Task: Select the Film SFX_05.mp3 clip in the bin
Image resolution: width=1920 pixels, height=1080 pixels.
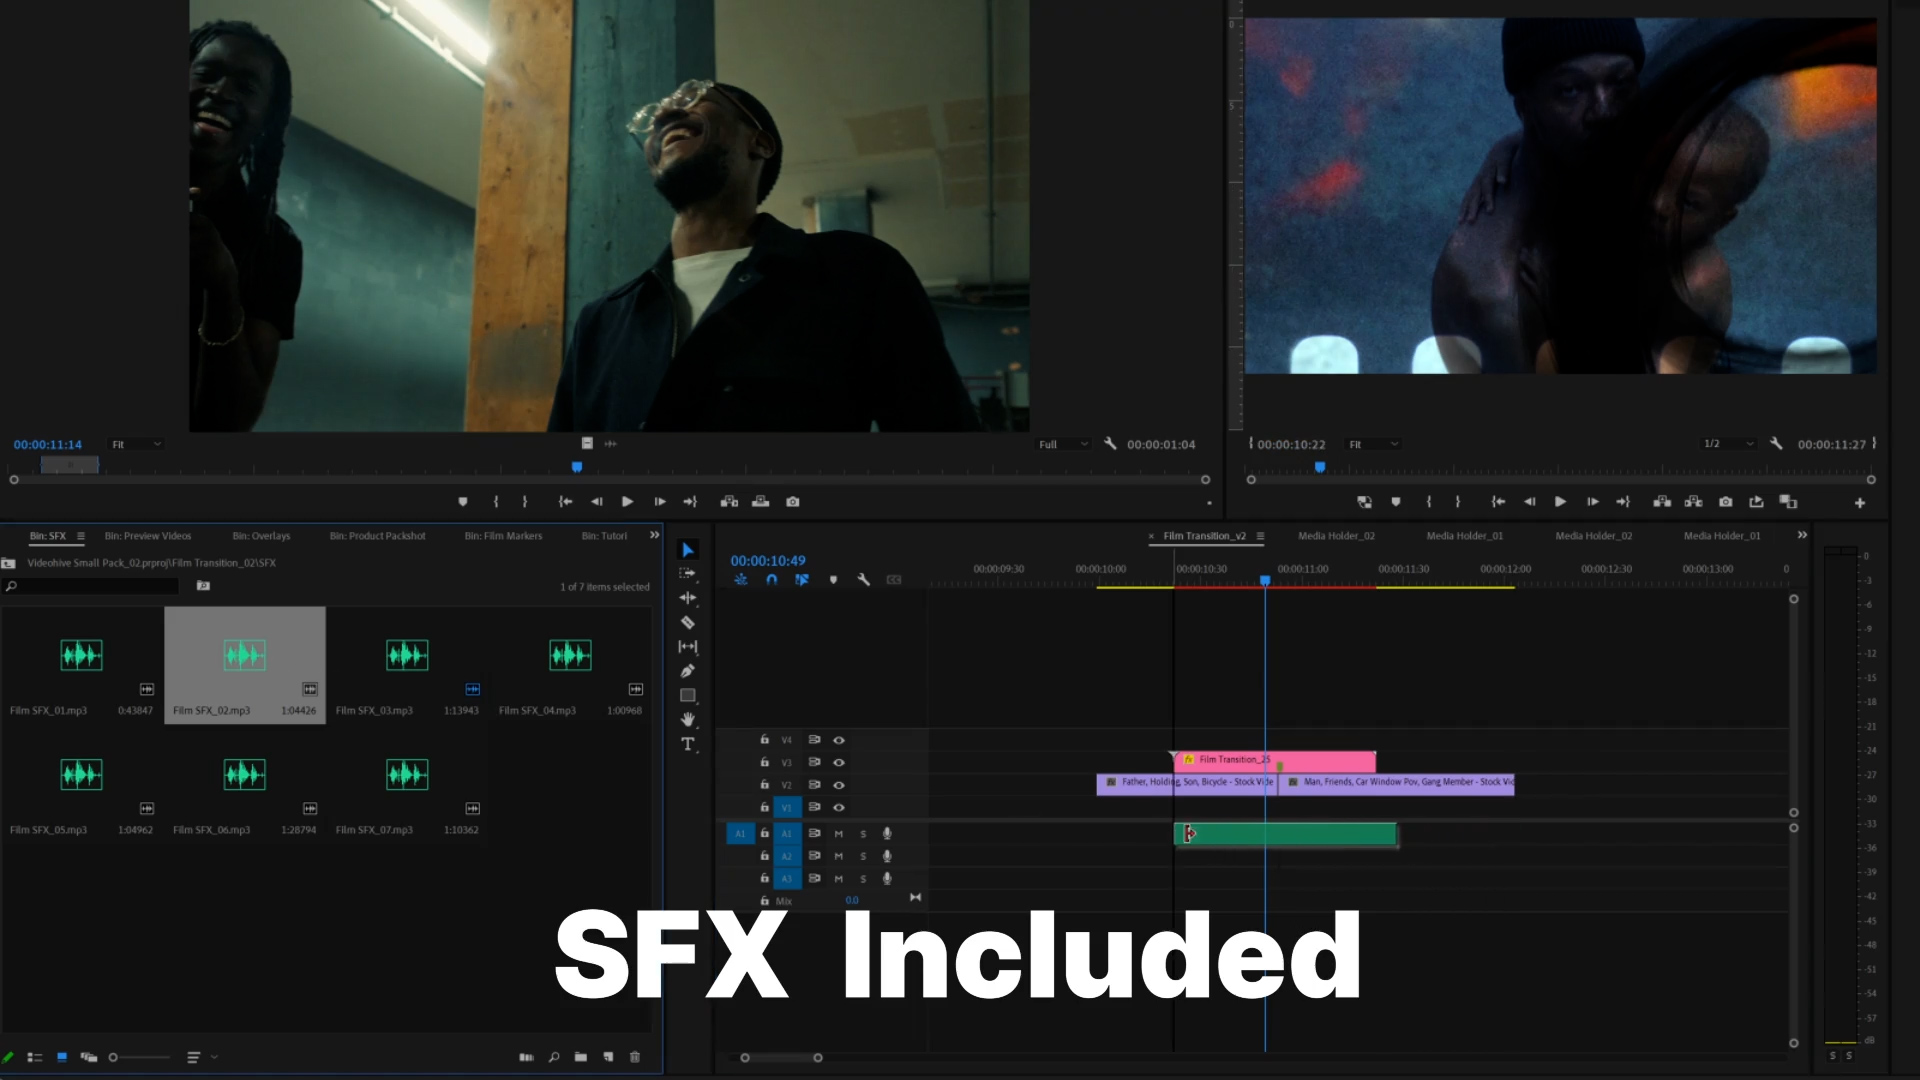Action: pos(82,775)
